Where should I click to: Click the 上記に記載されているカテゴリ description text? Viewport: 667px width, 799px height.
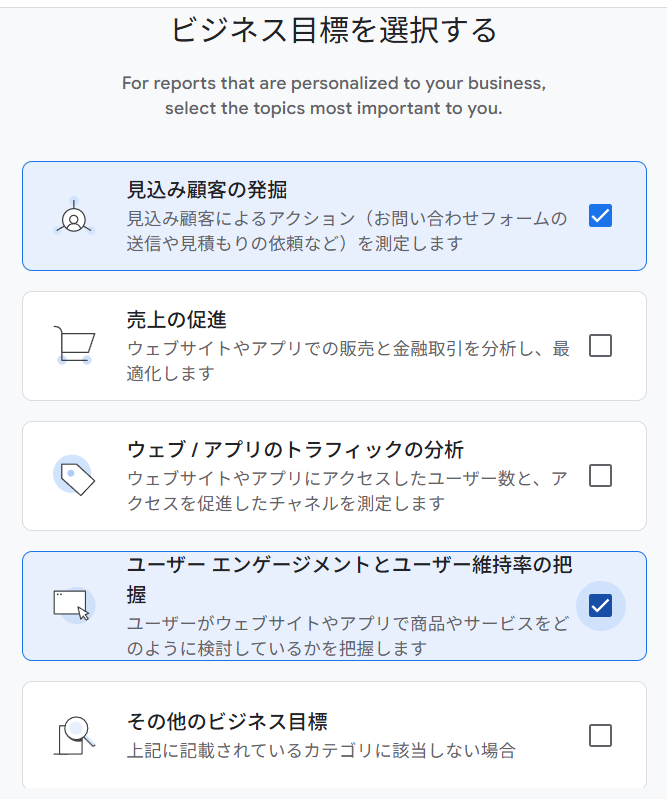point(321,750)
